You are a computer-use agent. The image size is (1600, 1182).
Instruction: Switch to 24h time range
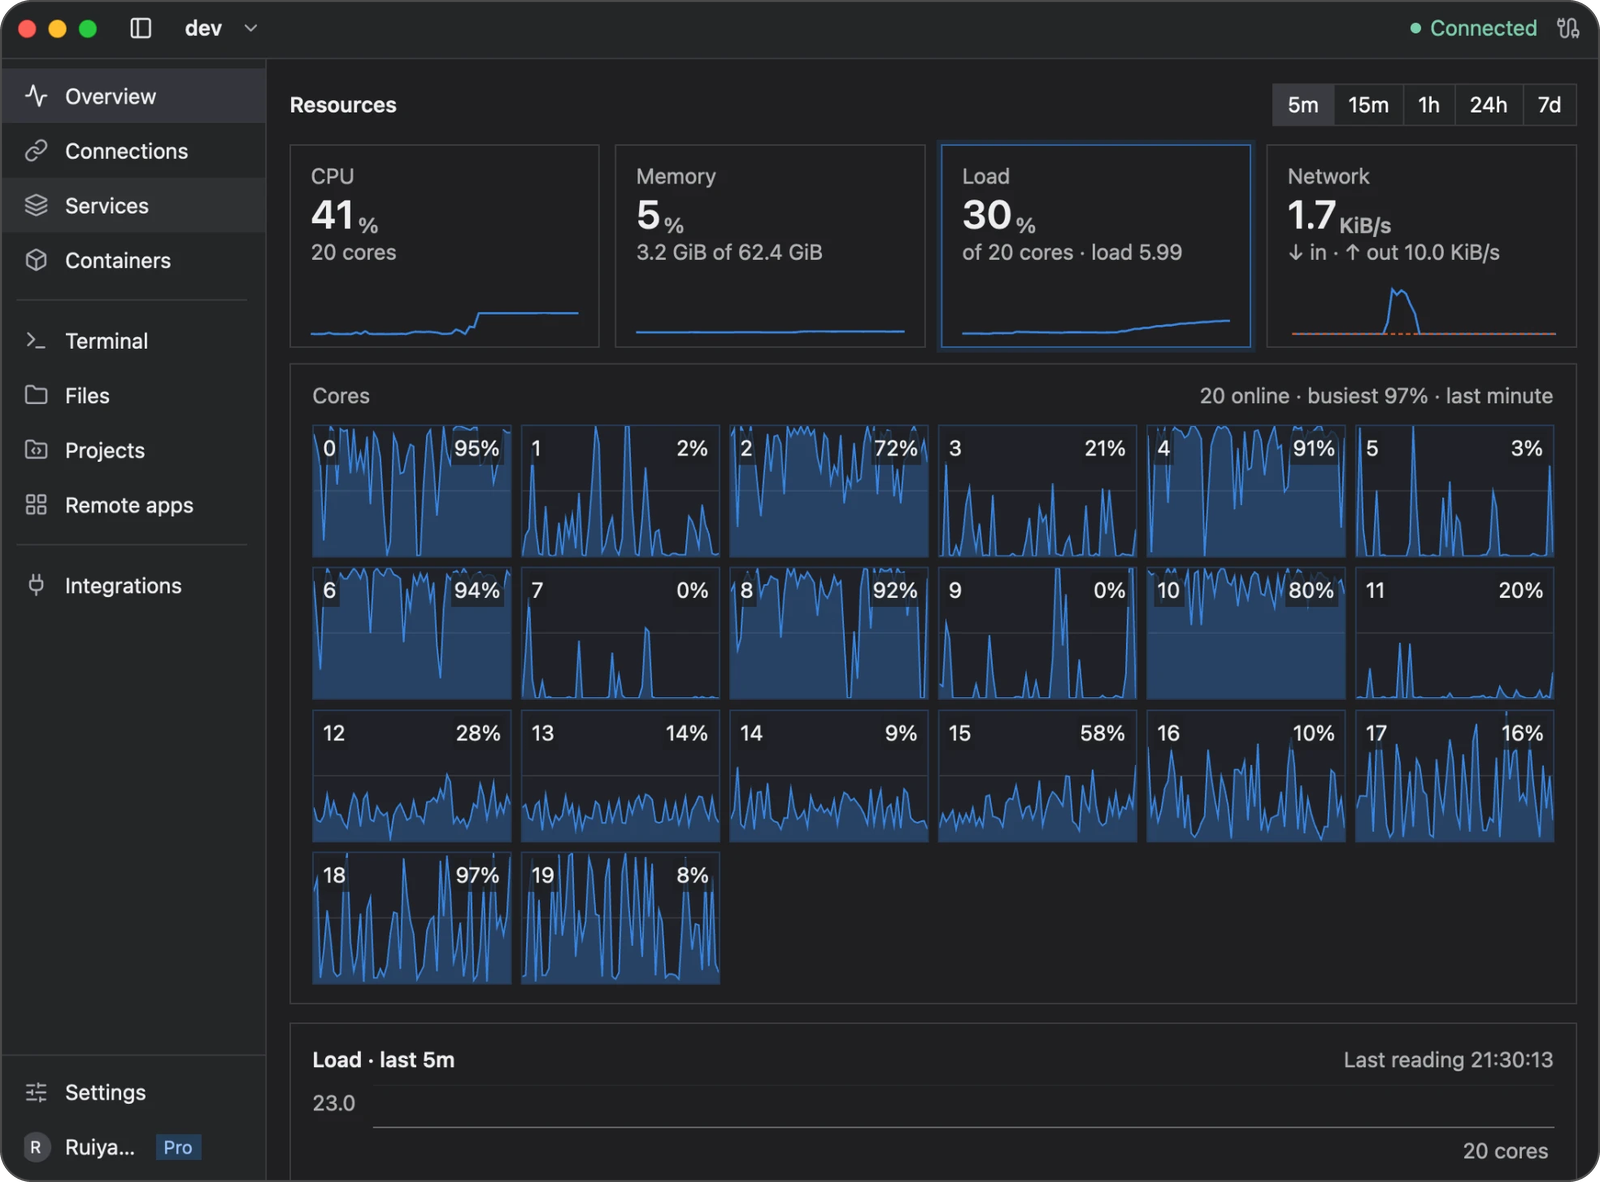(1488, 105)
